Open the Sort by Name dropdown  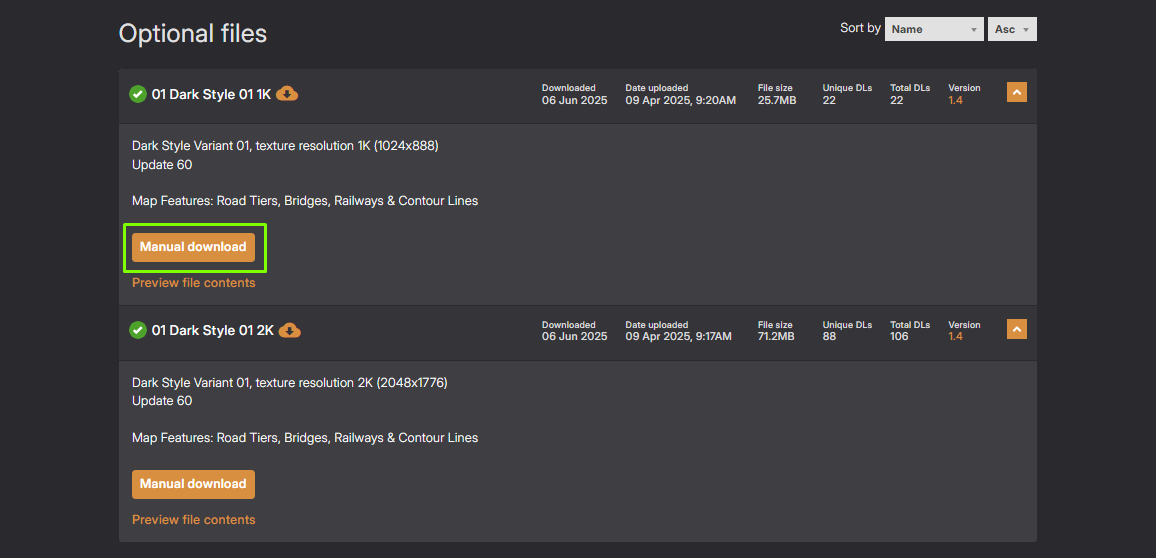(x=934, y=29)
